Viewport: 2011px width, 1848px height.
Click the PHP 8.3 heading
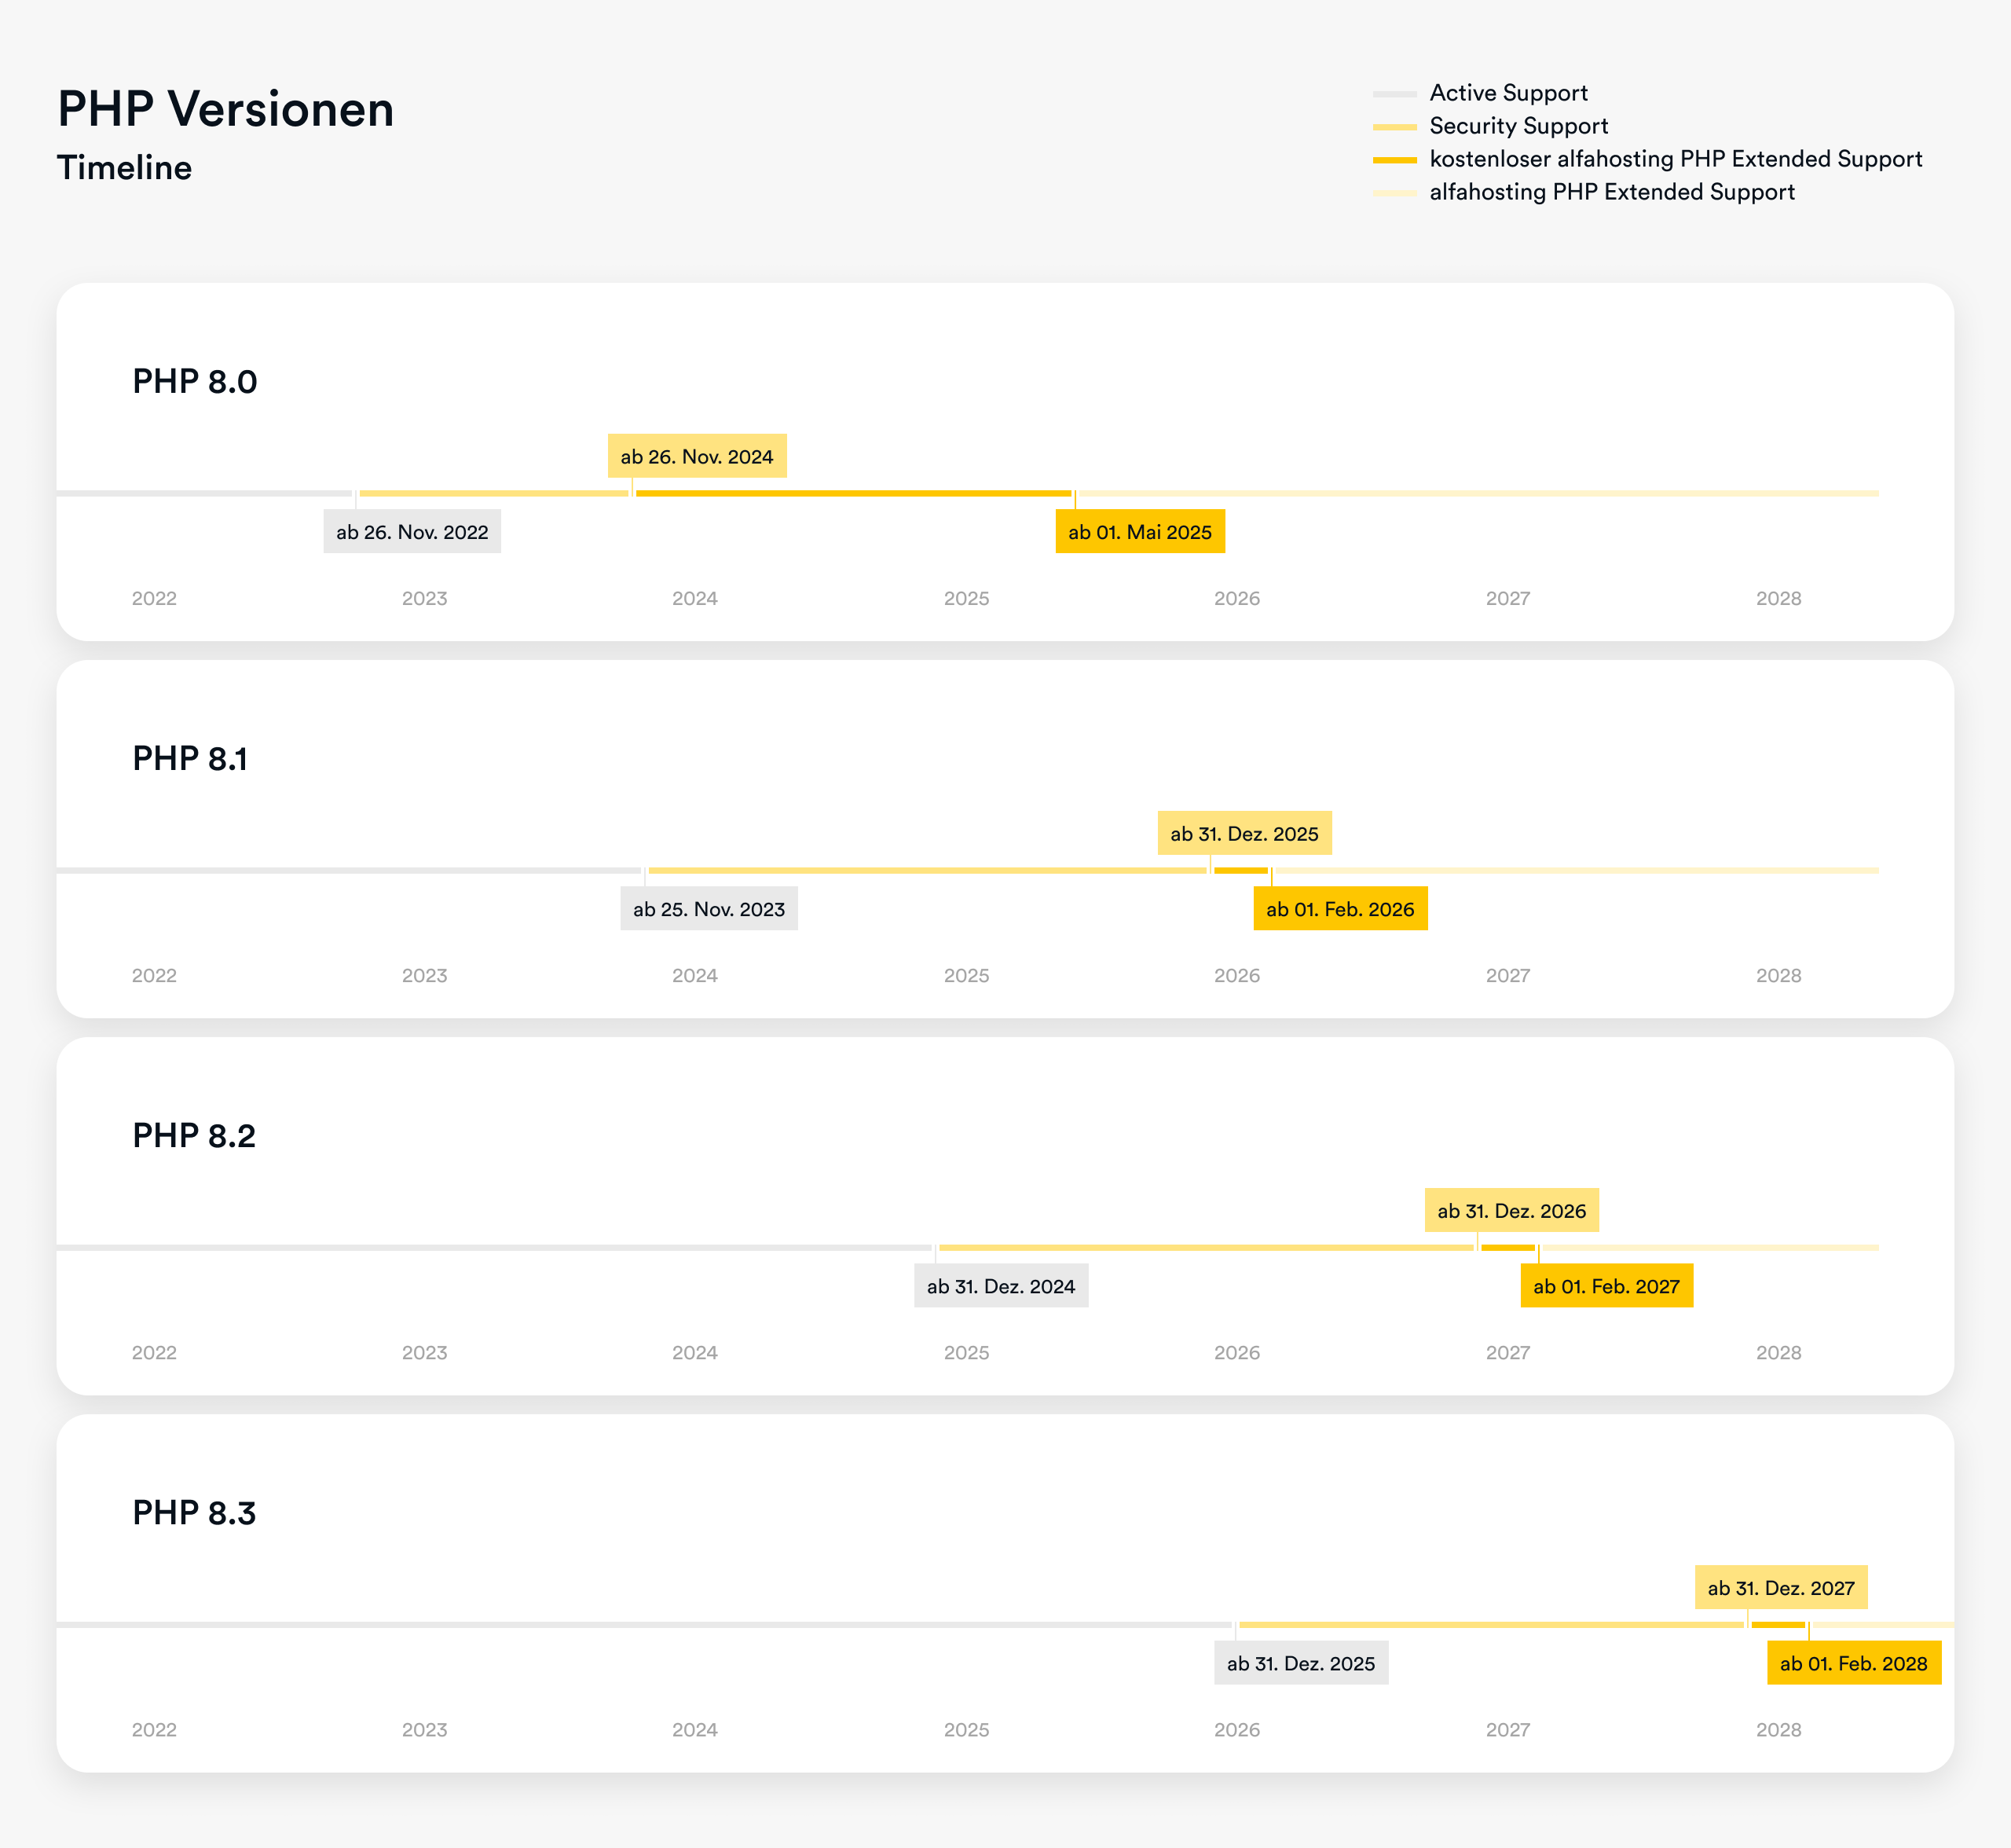click(194, 1512)
